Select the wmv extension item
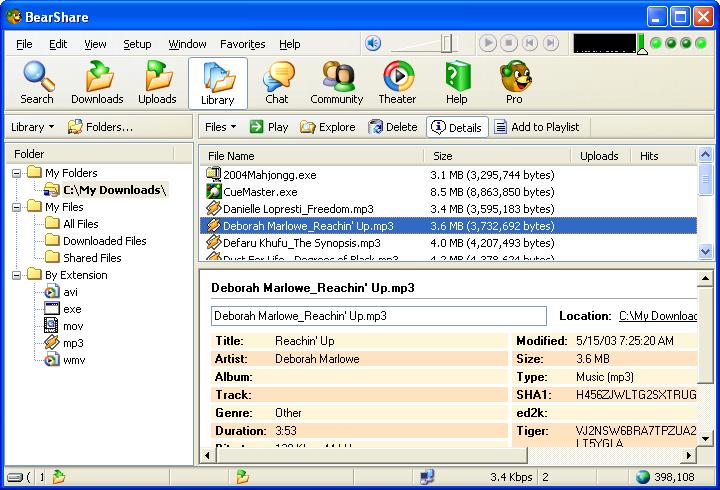 (x=74, y=360)
